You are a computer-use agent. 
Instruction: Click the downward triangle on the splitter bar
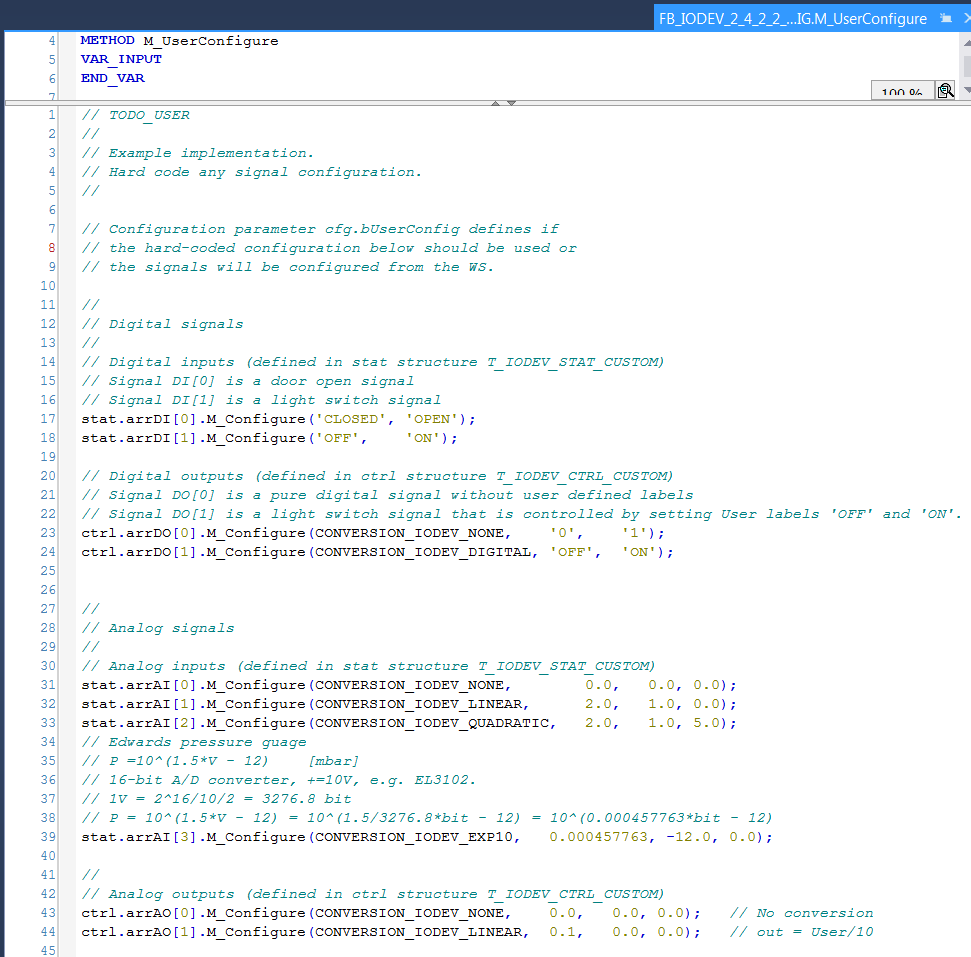click(511, 102)
